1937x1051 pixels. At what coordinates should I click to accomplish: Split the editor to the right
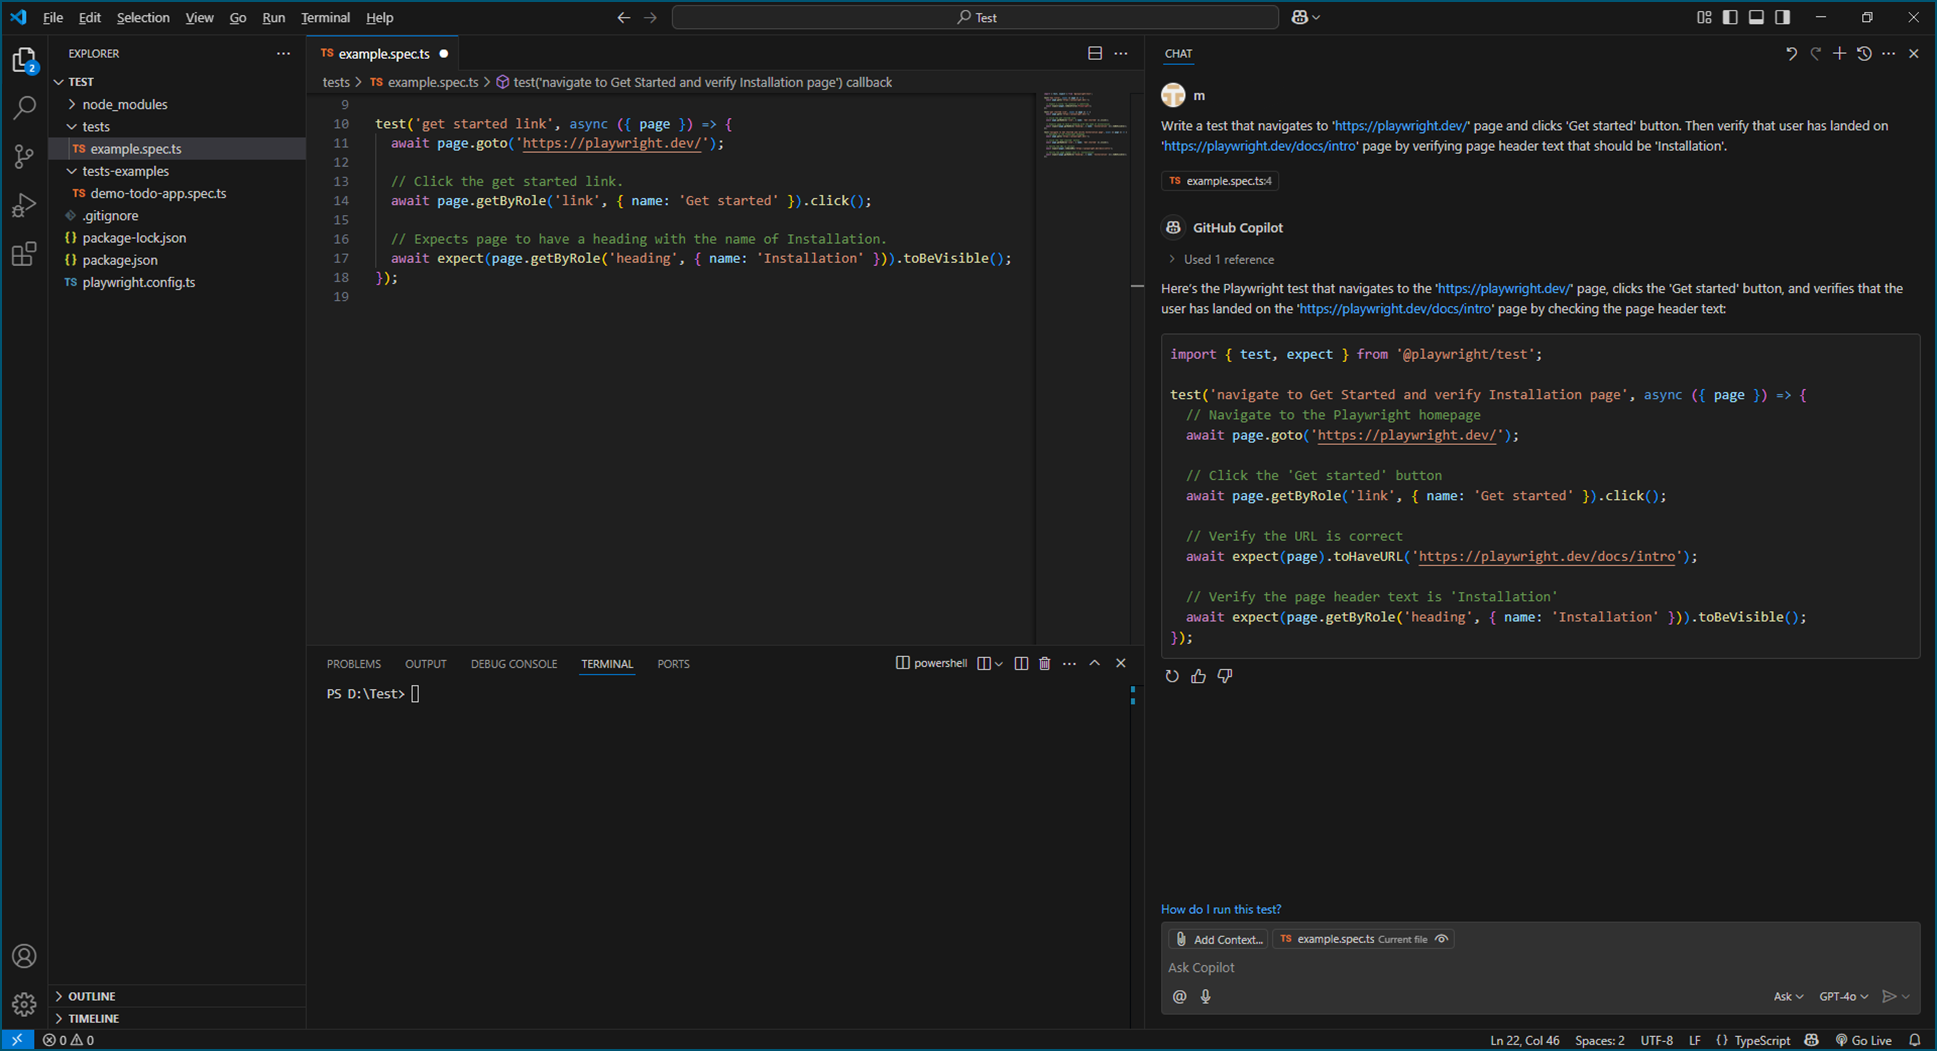click(x=1095, y=54)
